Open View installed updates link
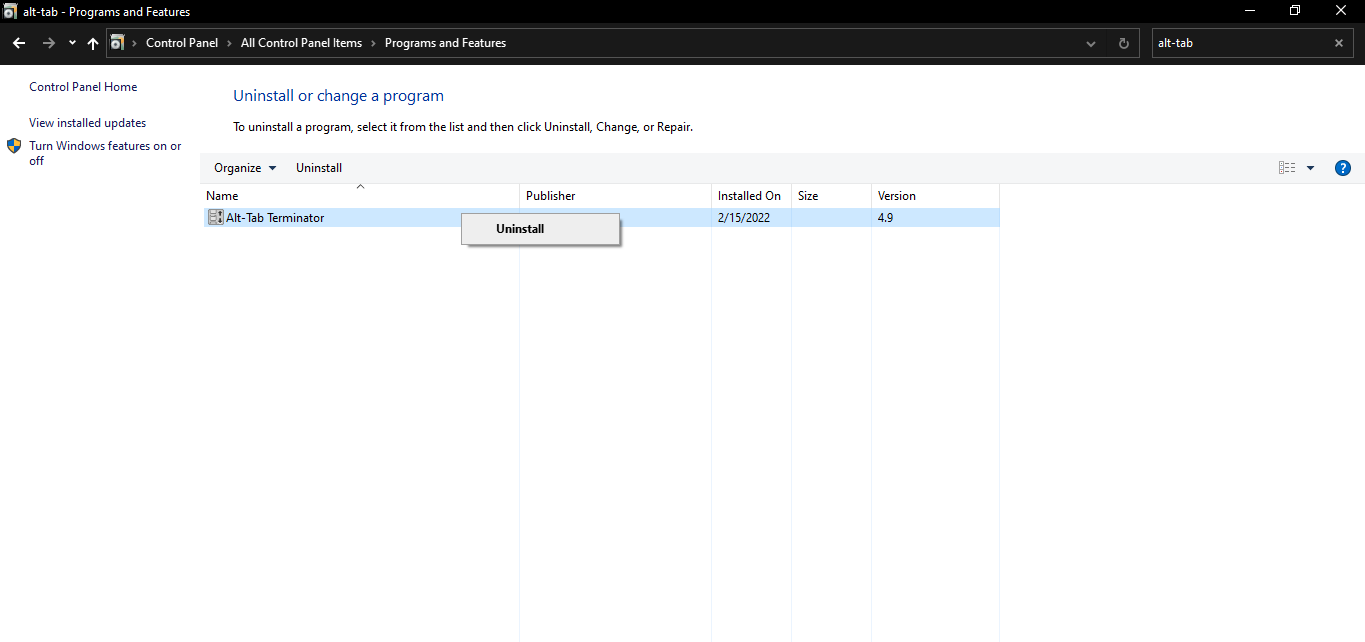Screen dimensions: 1365x642 (x=87, y=123)
